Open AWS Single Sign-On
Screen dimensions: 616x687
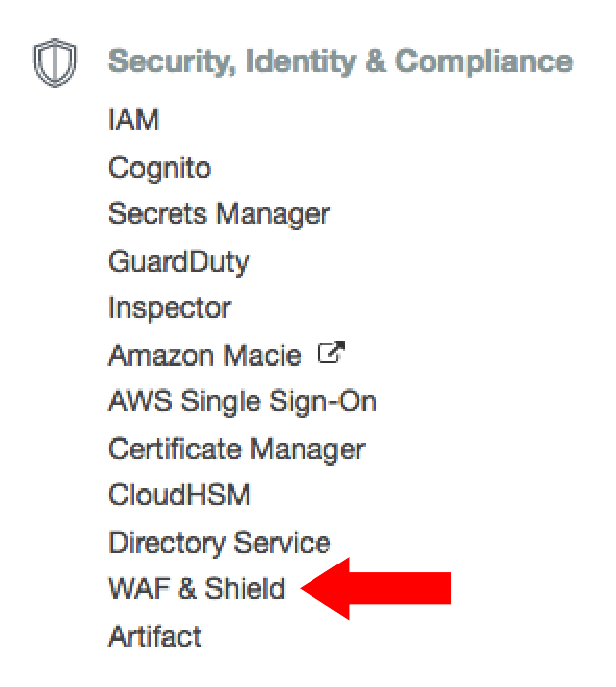pyautogui.click(x=242, y=402)
